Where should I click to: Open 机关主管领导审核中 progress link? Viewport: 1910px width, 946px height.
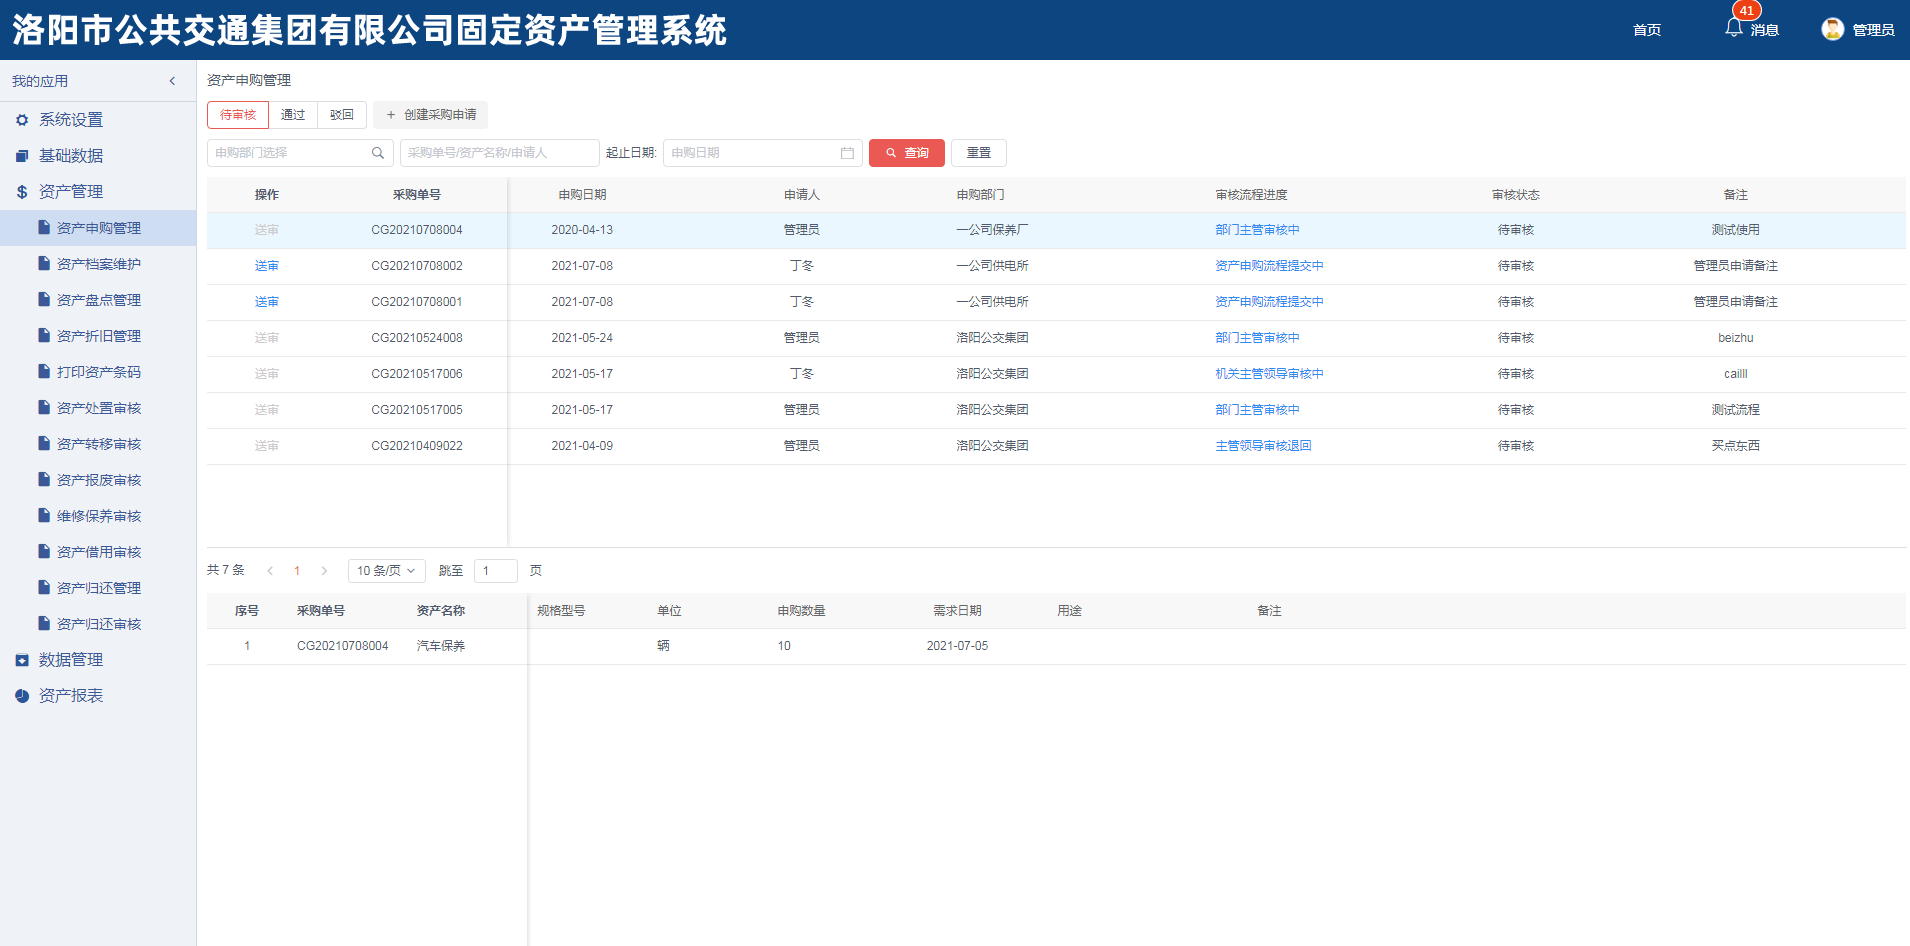click(x=1269, y=374)
